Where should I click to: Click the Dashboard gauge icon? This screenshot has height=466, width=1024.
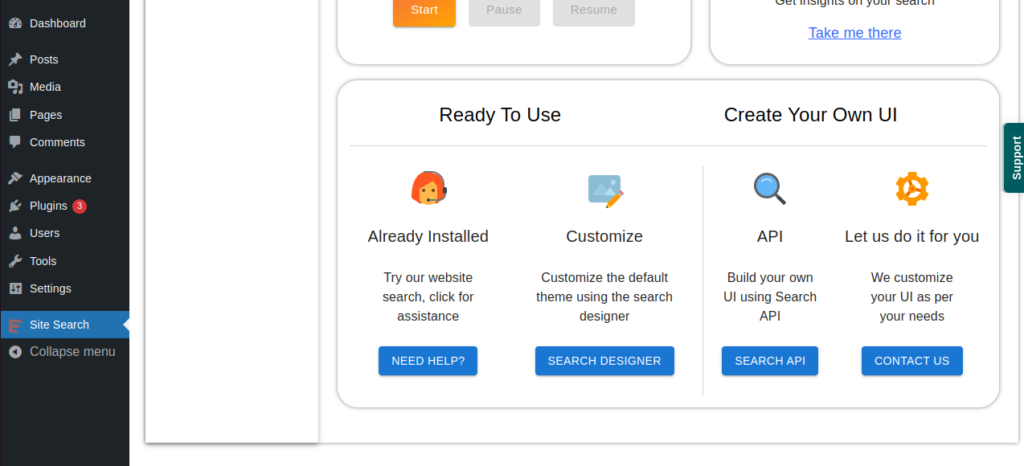click(x=15, y=23)
